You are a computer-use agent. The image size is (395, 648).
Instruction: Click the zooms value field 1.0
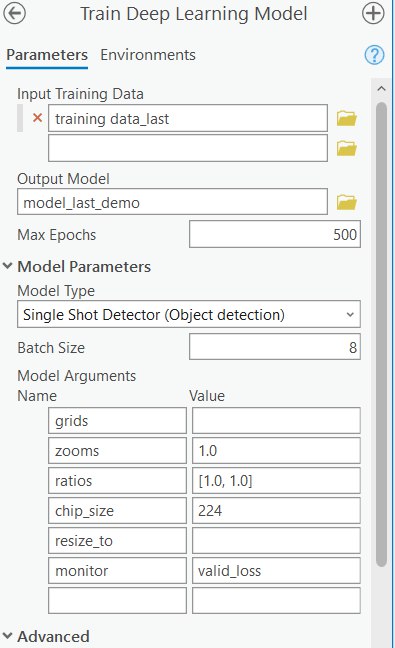[x=276, y=450]
